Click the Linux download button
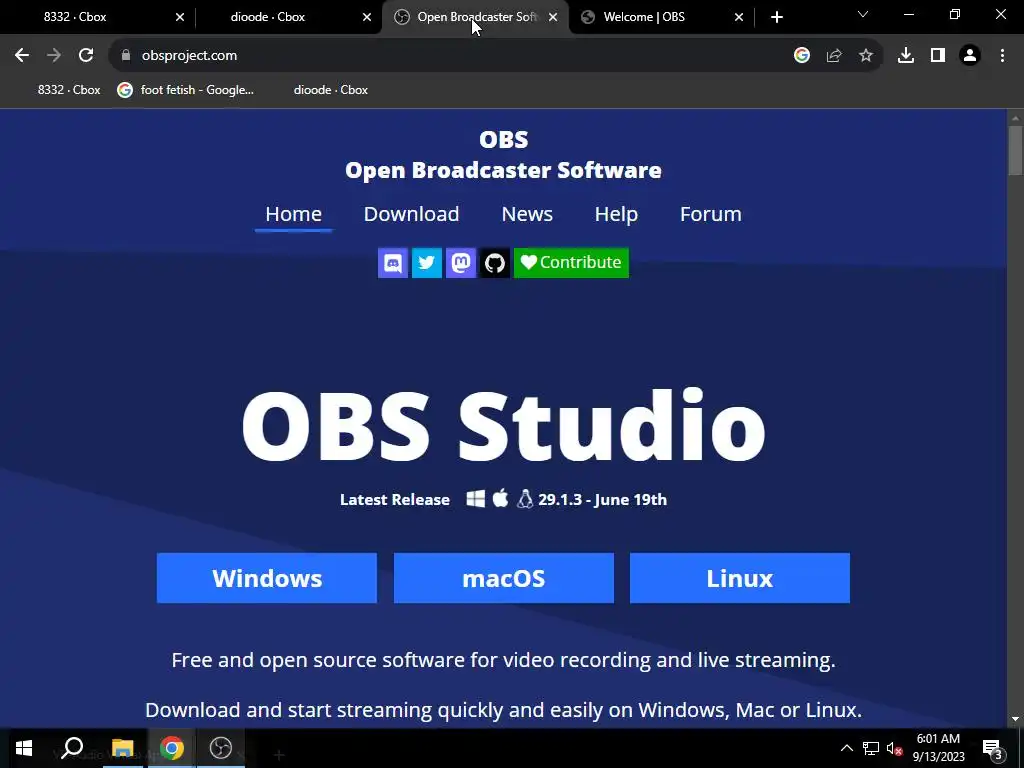 740,578
